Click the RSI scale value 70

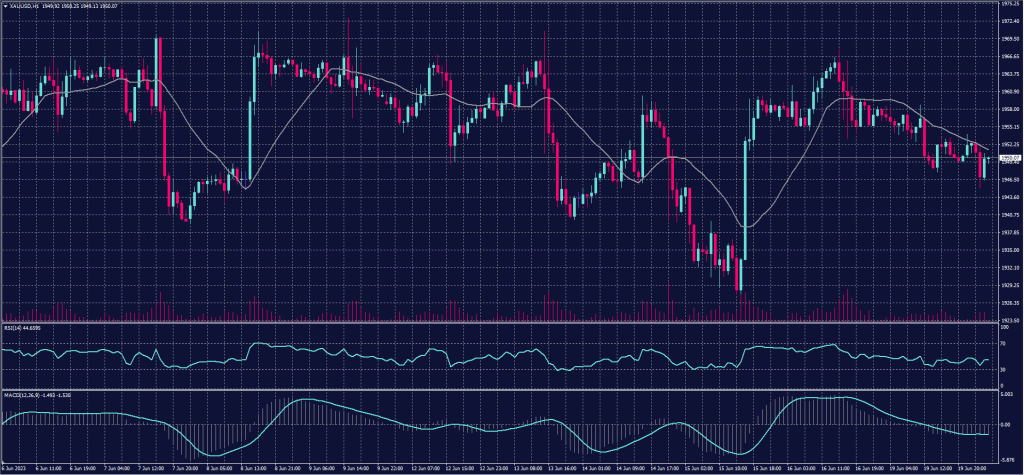tap(1003, 343)
